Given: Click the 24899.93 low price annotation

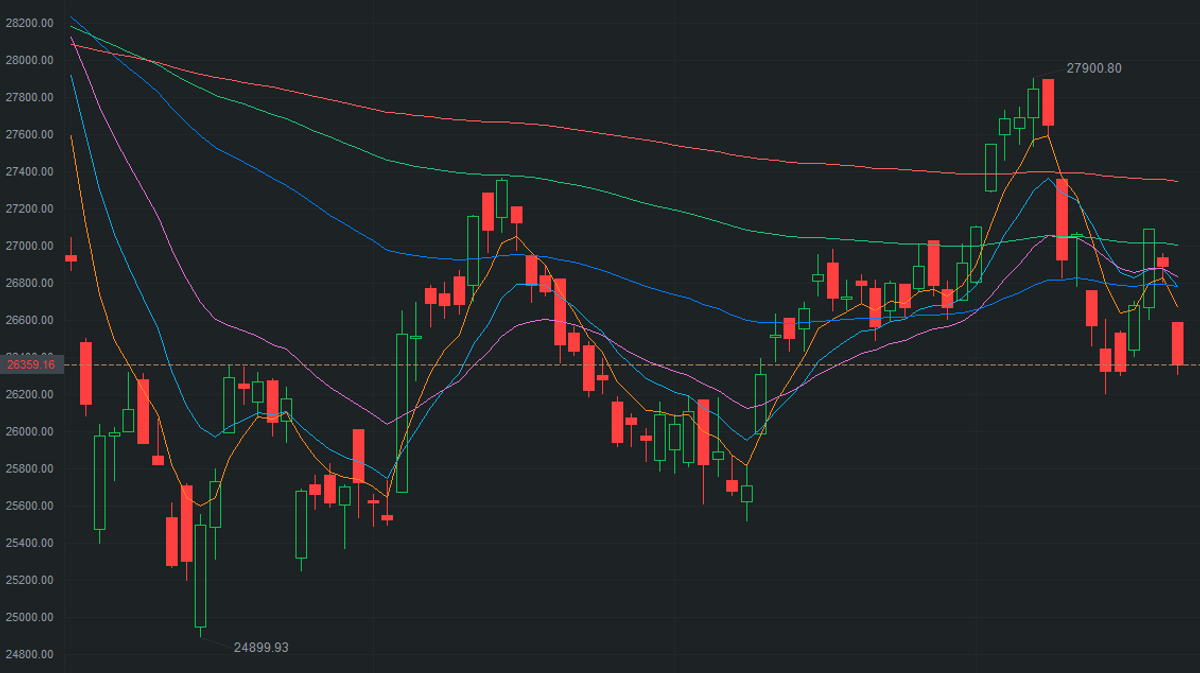Looking at the screenshot, I should click(261, 647).
